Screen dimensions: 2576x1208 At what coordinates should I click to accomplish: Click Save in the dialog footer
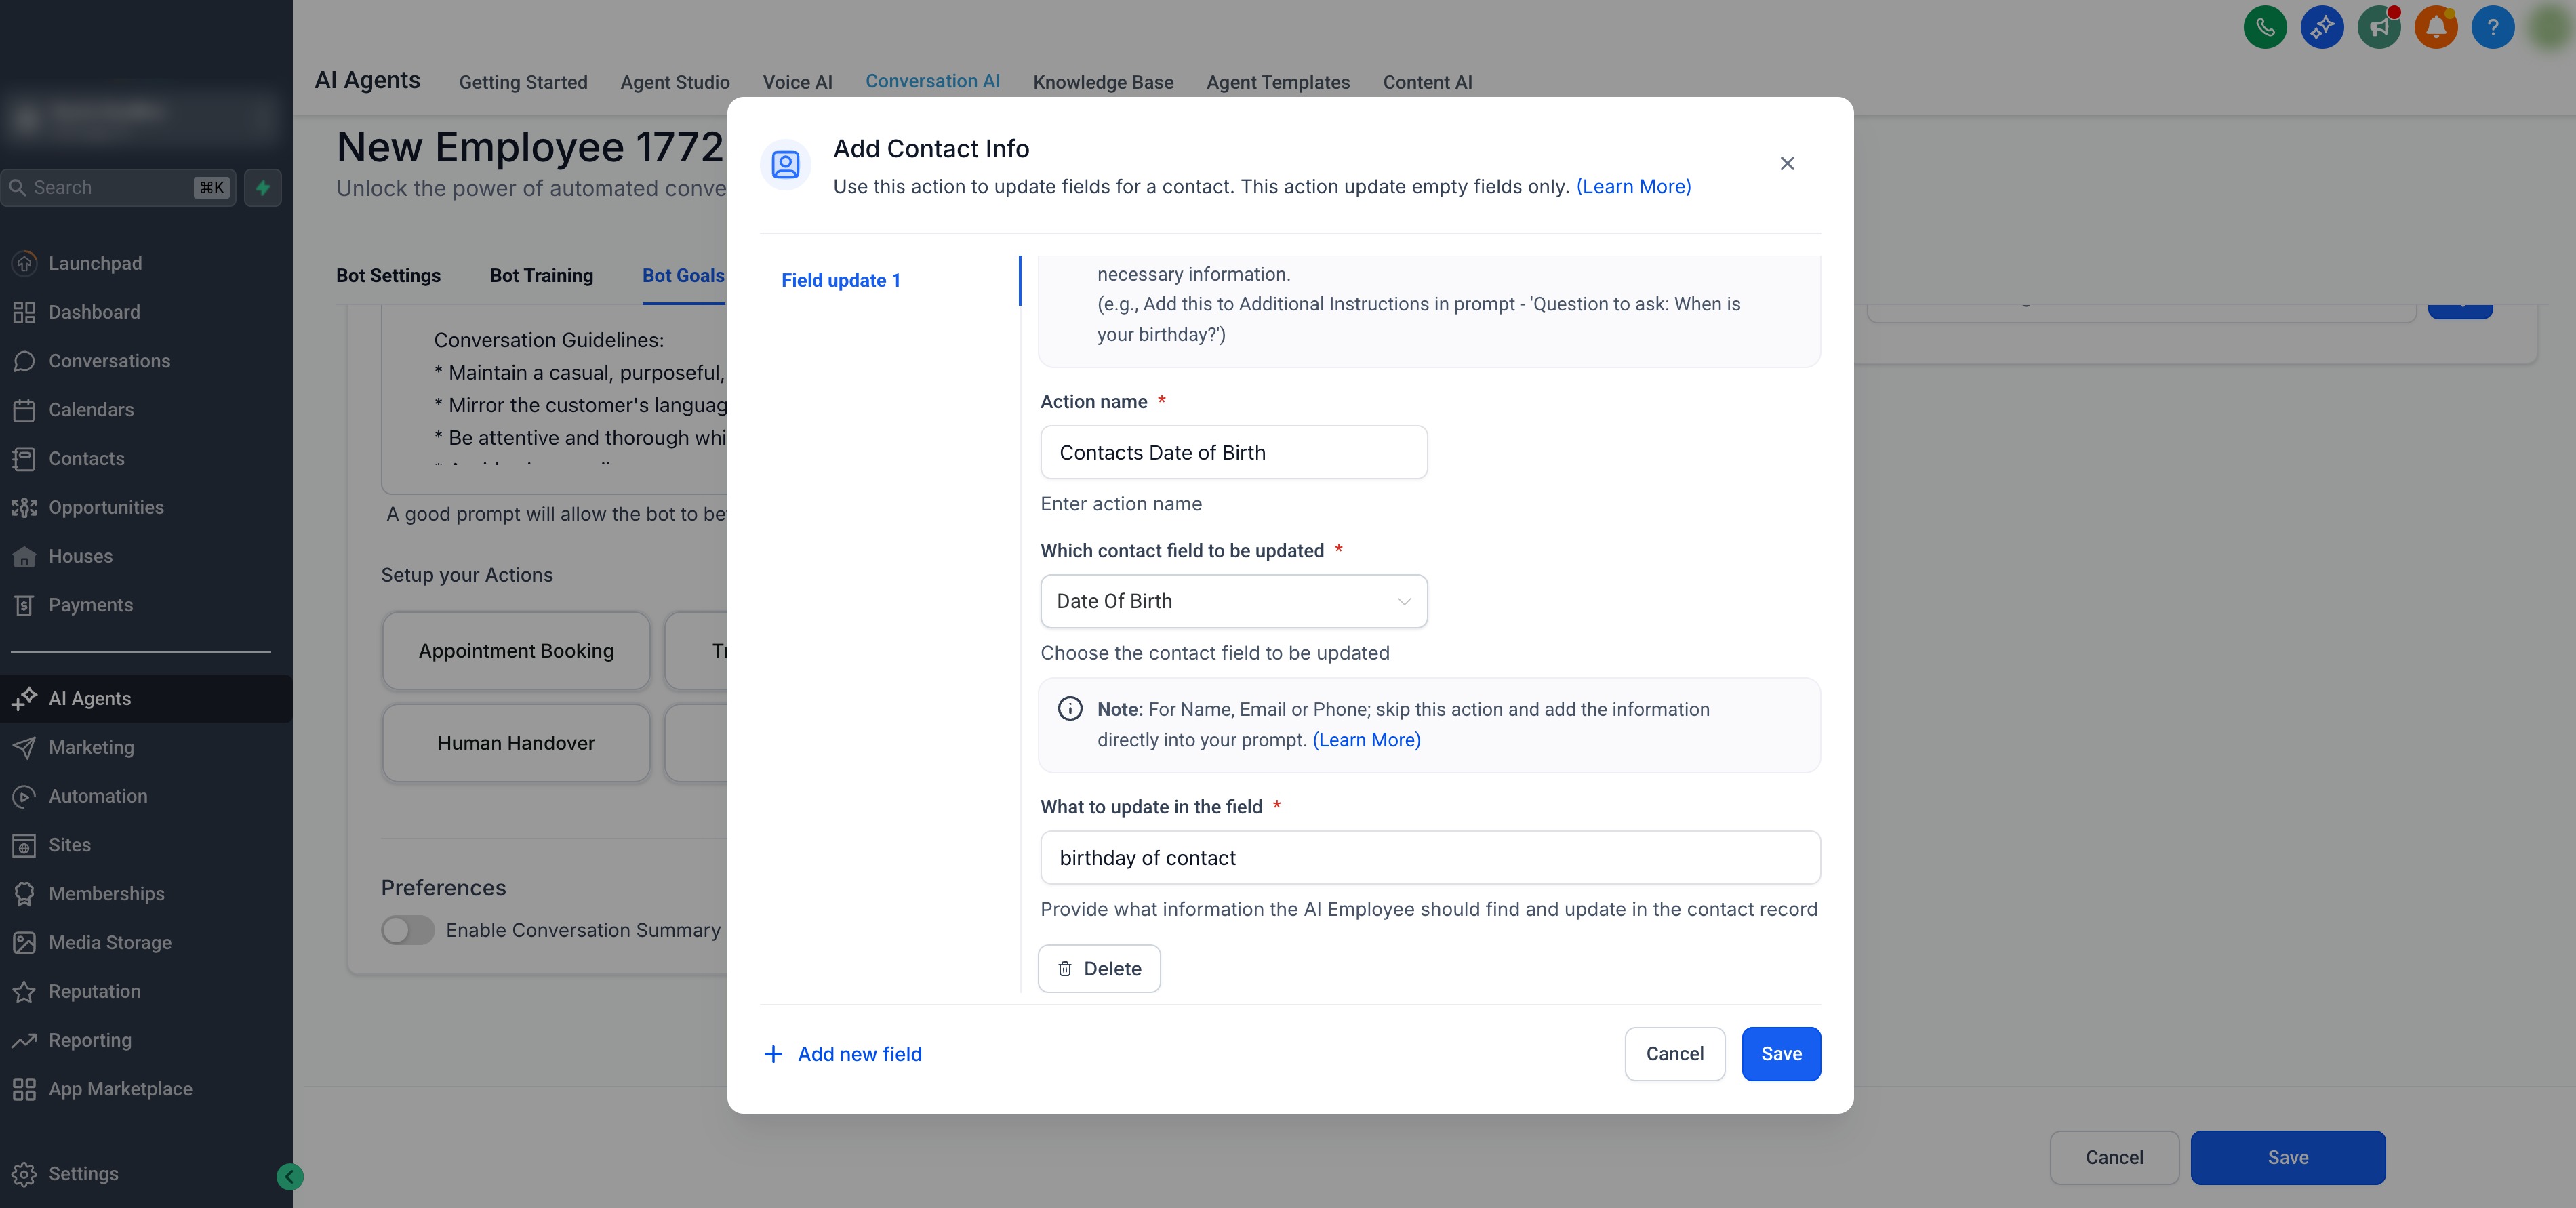1780,1054
